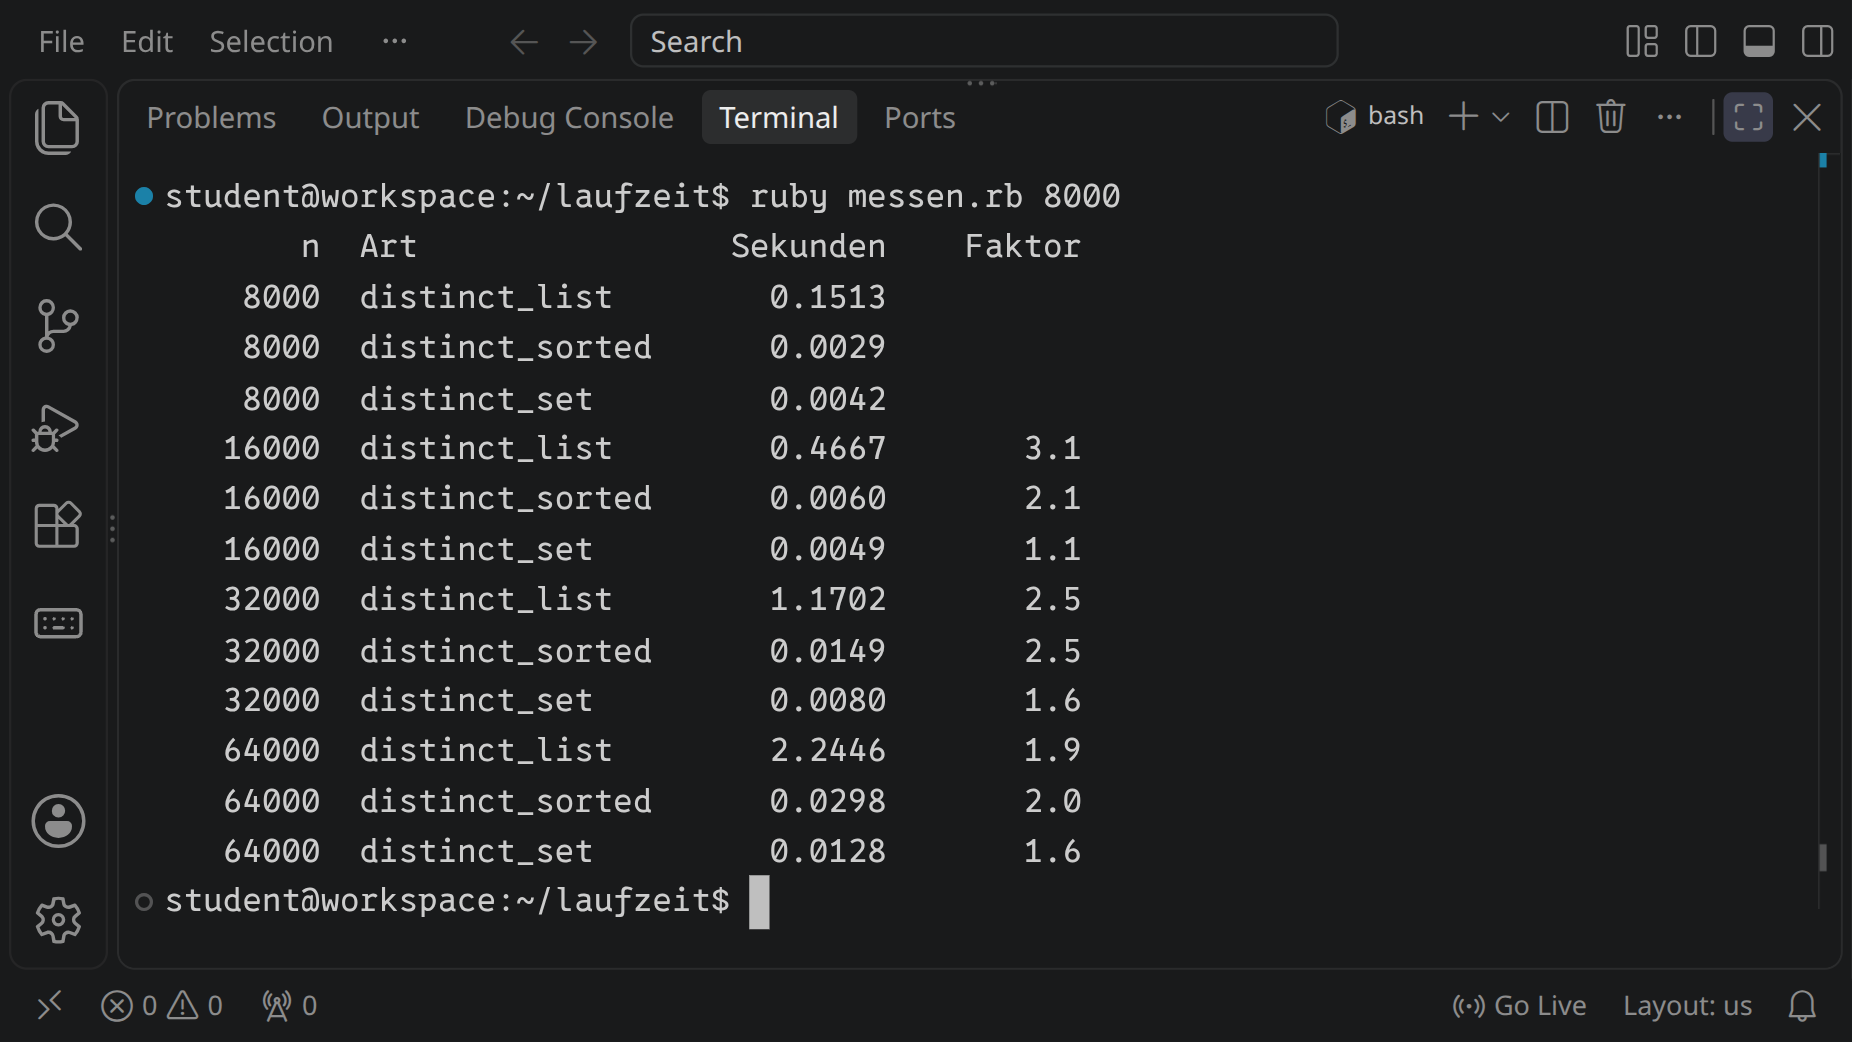The height and width of the screenshot is (1042, 1852).
Task: Open terminal views and more actions
Action: point(1669,117)
